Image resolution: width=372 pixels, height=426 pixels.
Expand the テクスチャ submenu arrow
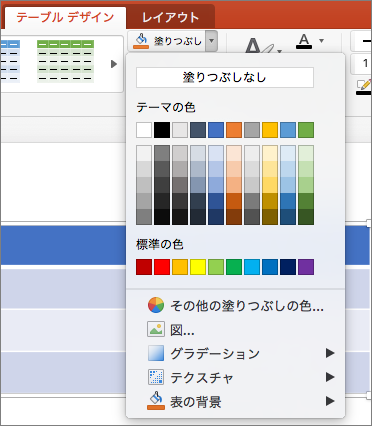[330, 377]
